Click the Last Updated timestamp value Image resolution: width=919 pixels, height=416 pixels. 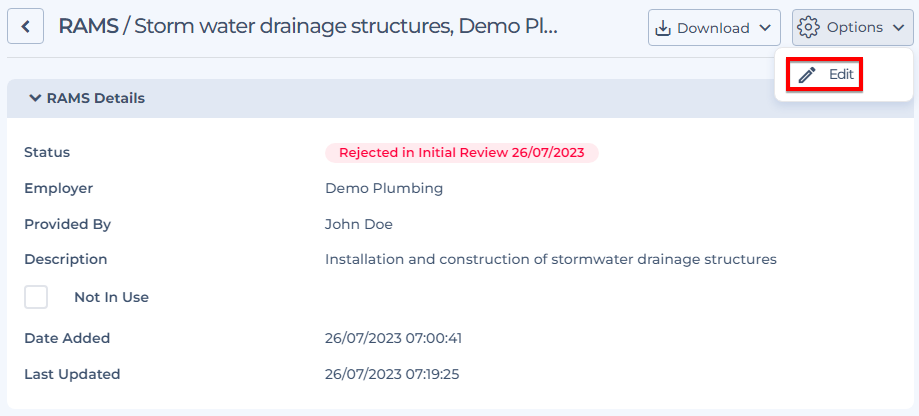pos(392,374)
